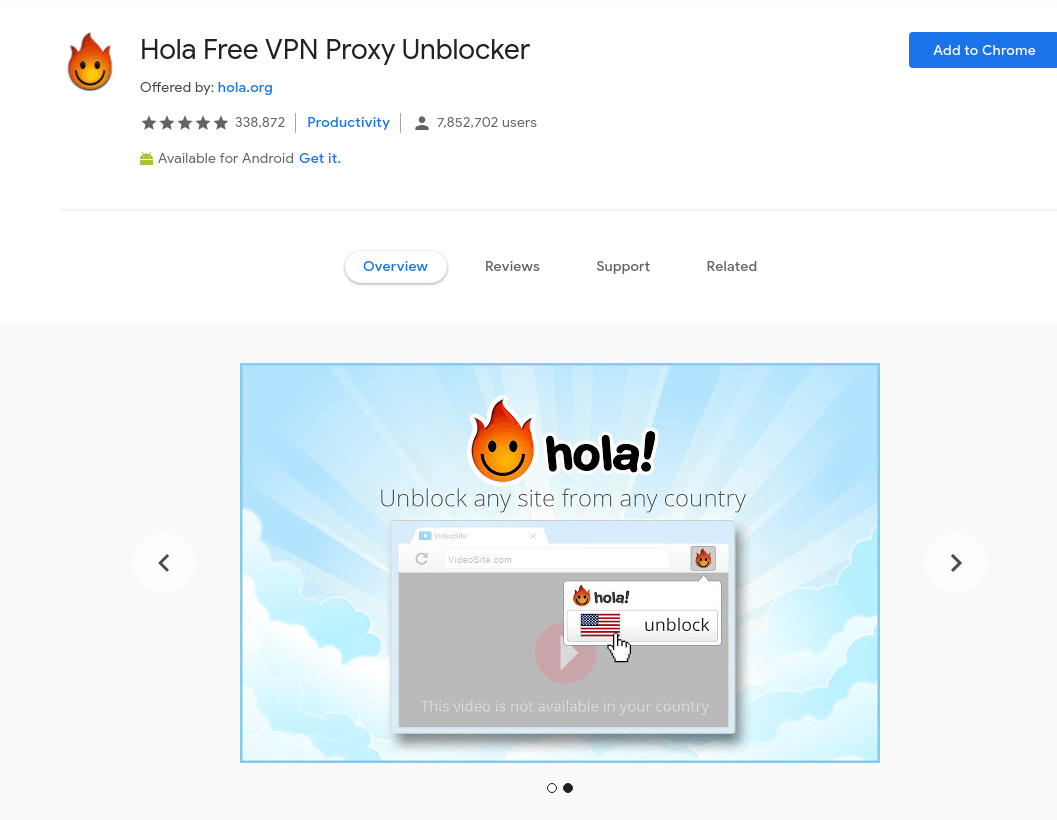
Task: Click the star rating icons
Action: click(185, 123)
